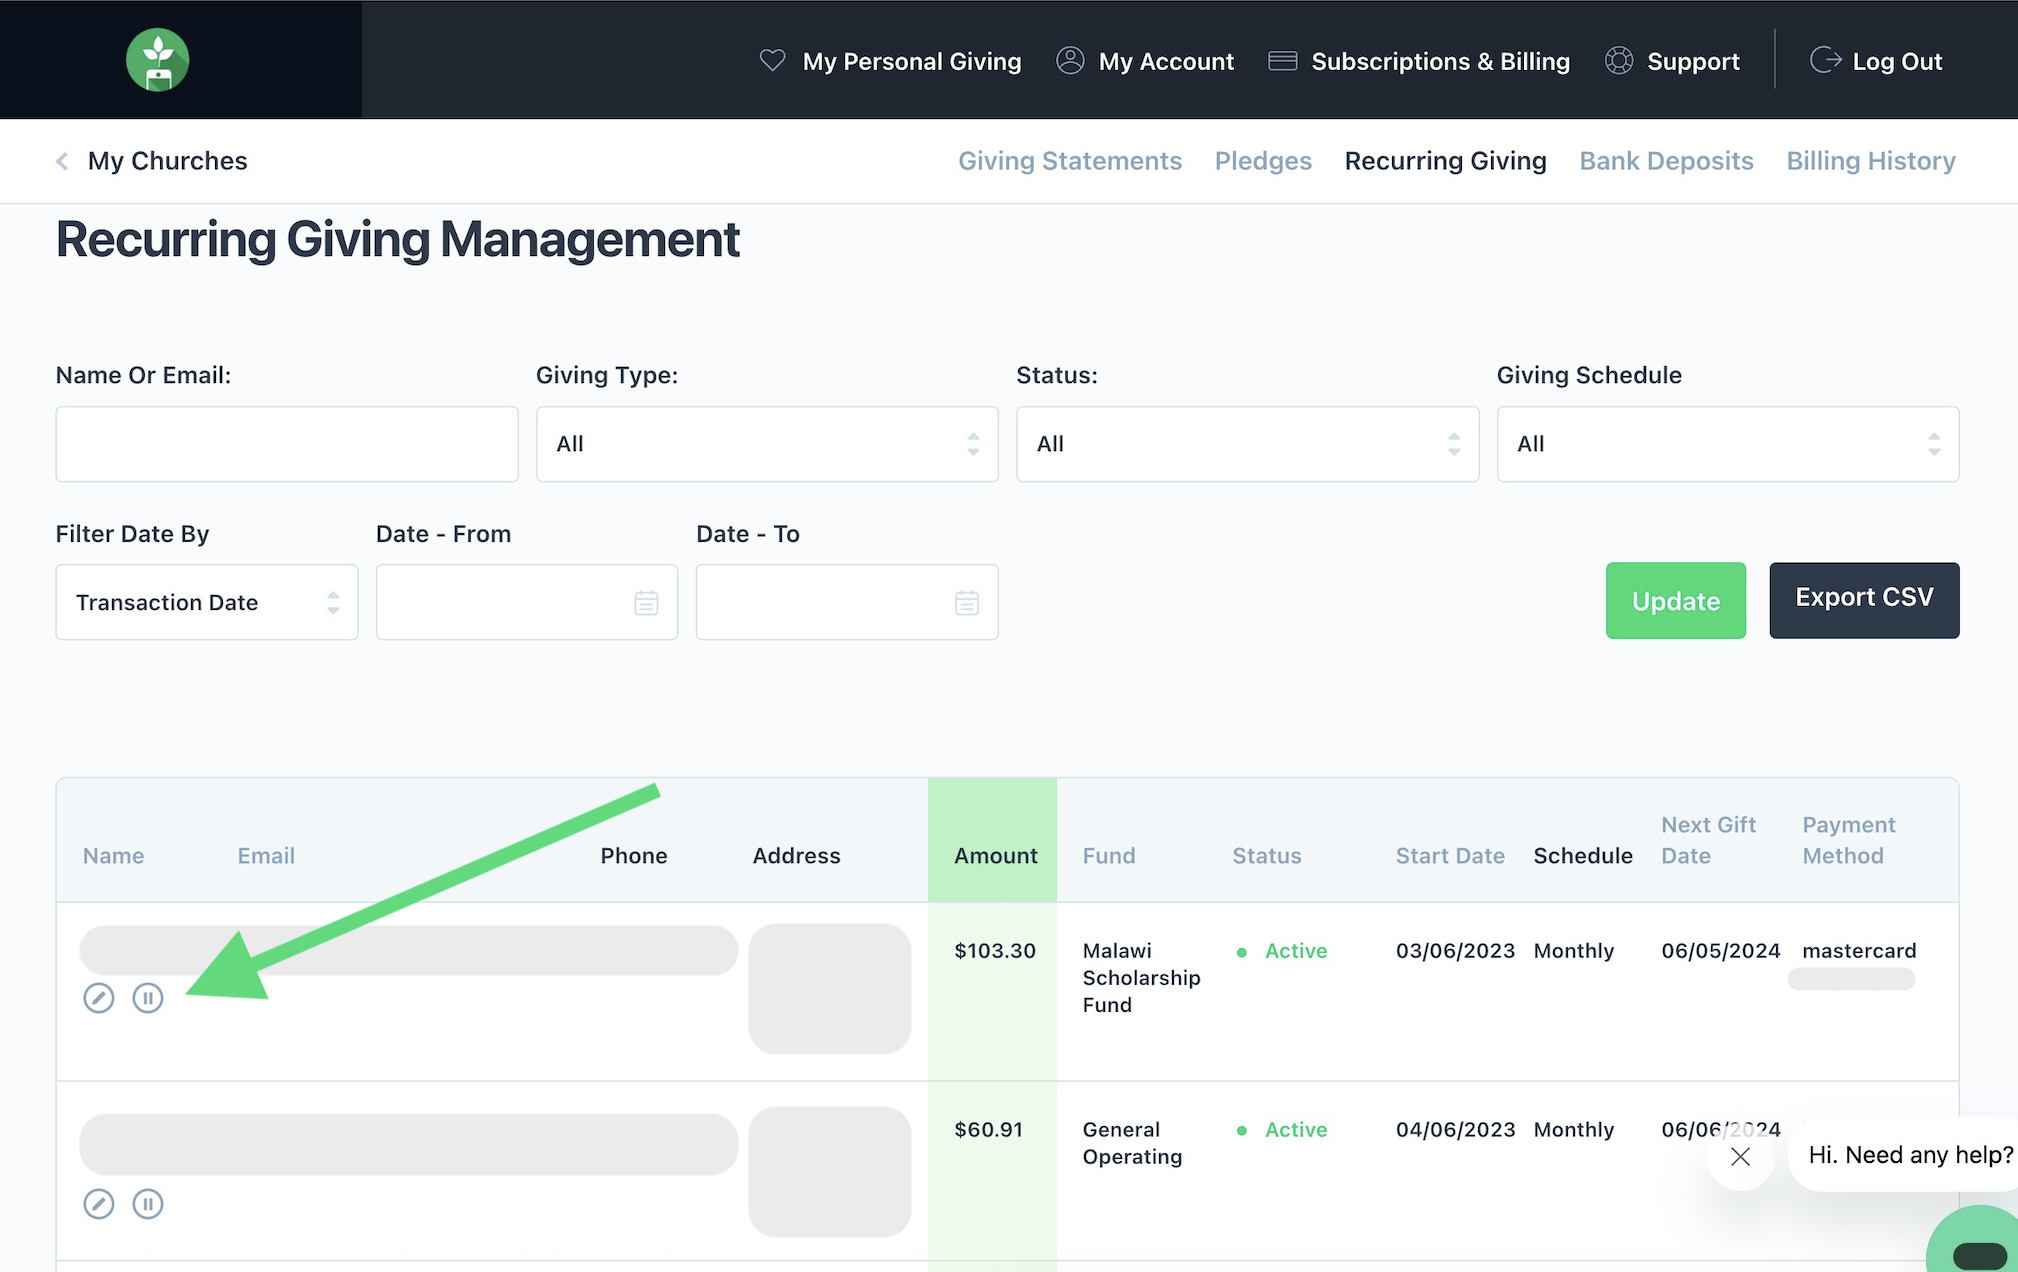Screen dimensions: 2018x1272
Task: Click the $103.30 amount cell
Action: coord(995,951)
